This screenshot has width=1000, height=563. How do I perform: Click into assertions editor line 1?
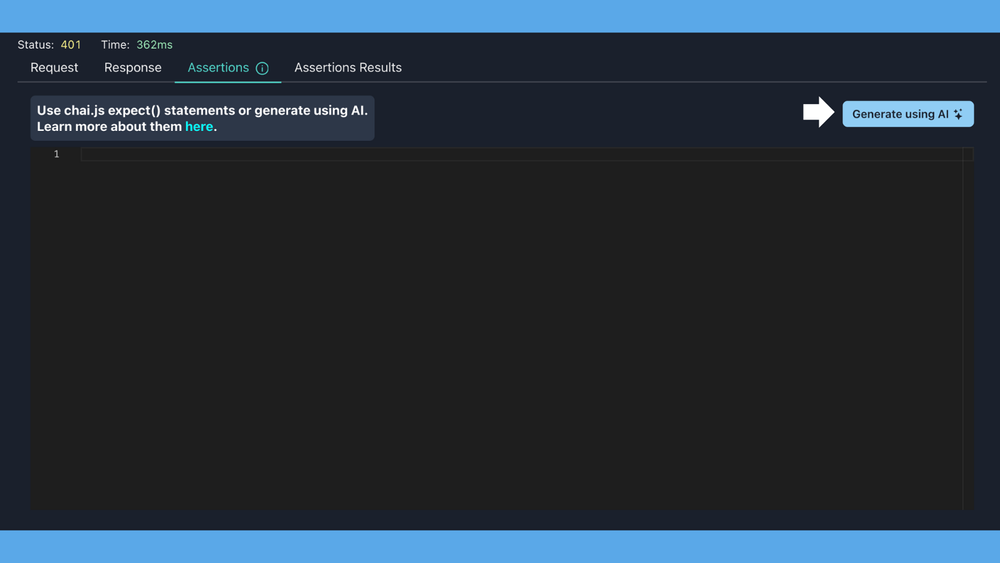coord(527,154)
